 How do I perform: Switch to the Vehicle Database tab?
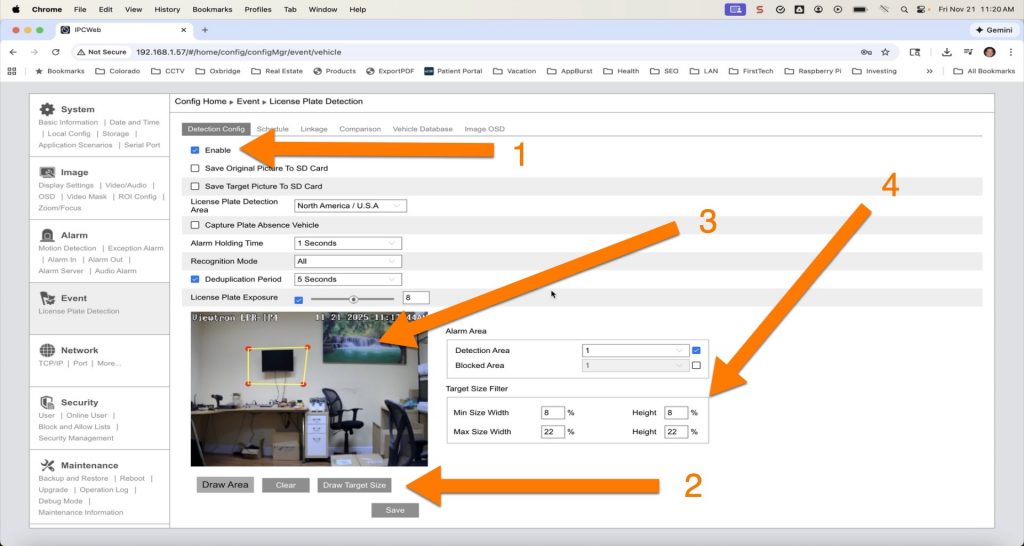click(422, 129)
